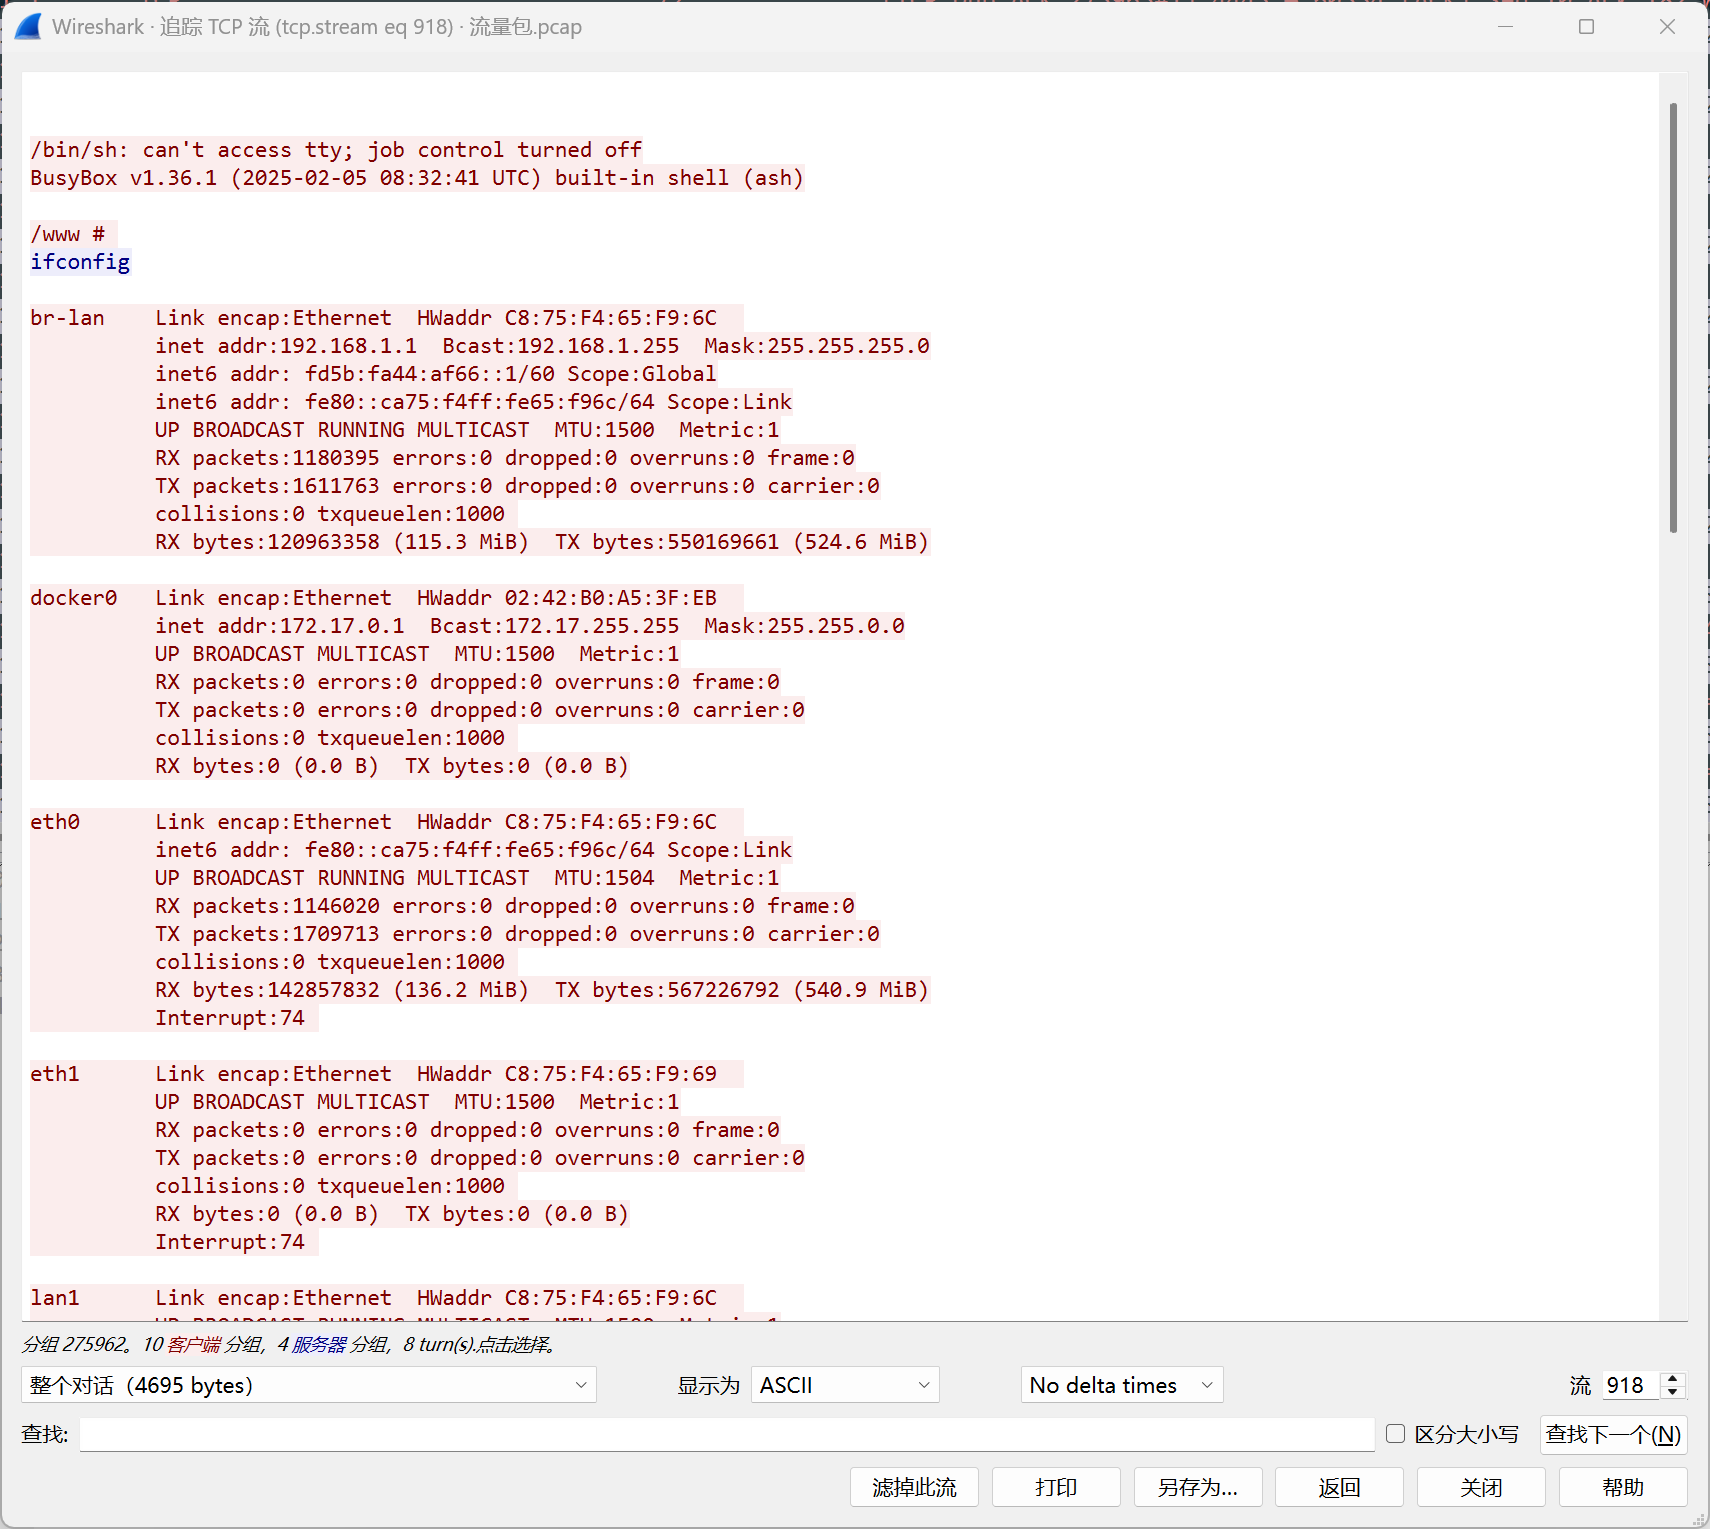The width and height of the screenshot is (1710, 1529).
Task: Click the 'HWaddr C8:75:F4:65:F9:69' eth1 line
Action: 436,1074
